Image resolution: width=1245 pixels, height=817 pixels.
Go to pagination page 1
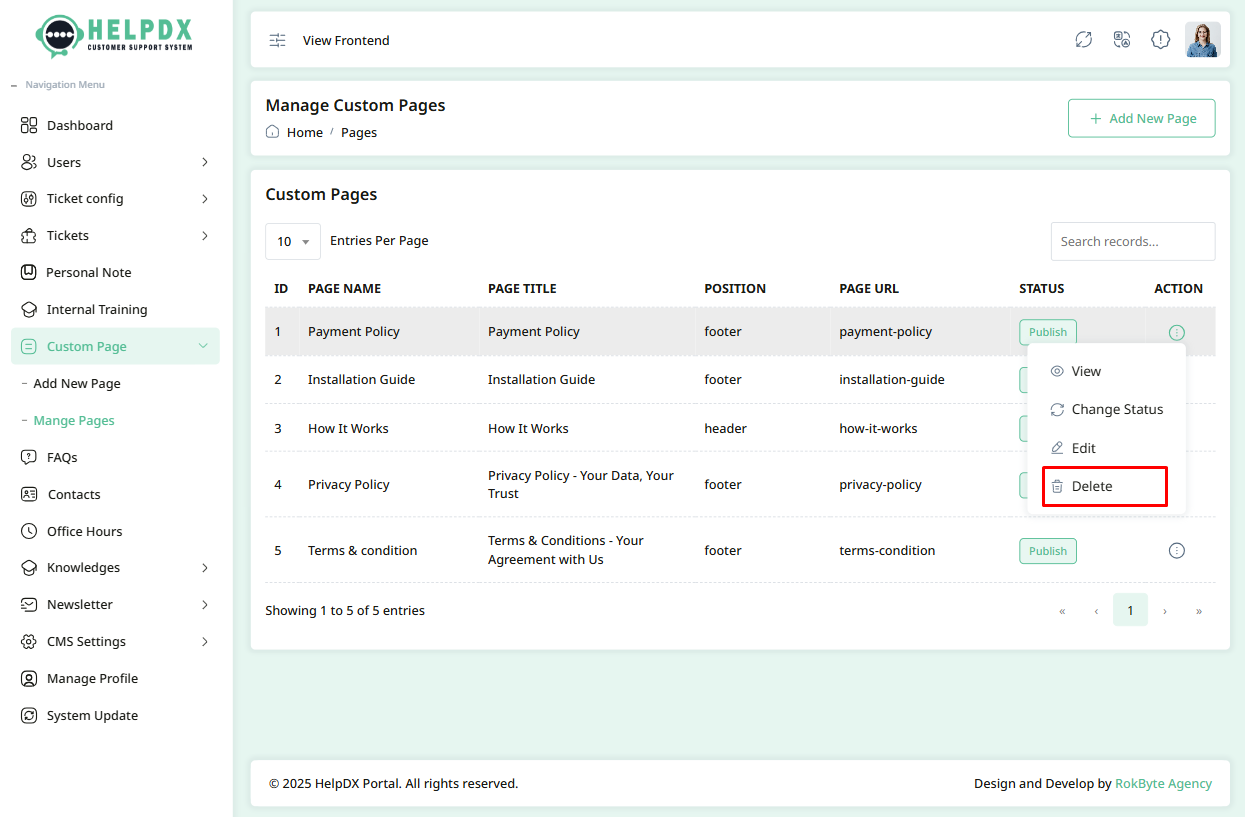pyautogui.click(x=1130, y=610)
